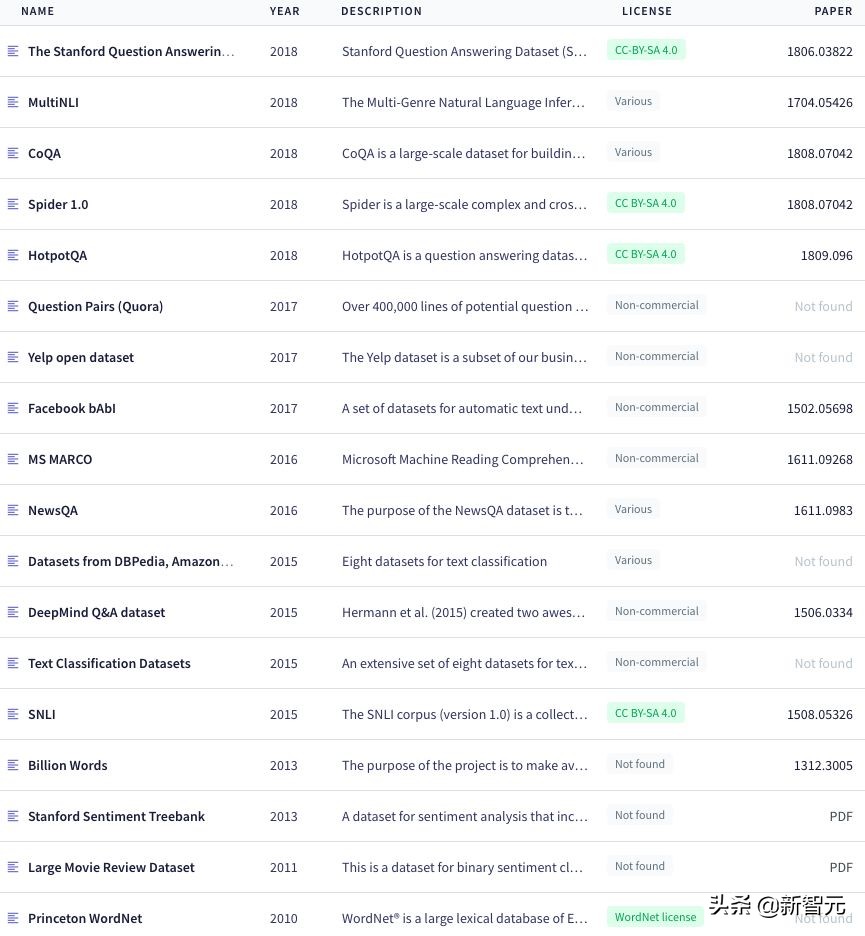
Task: Click the WordNet license badge
Action: tap(655, 917)
